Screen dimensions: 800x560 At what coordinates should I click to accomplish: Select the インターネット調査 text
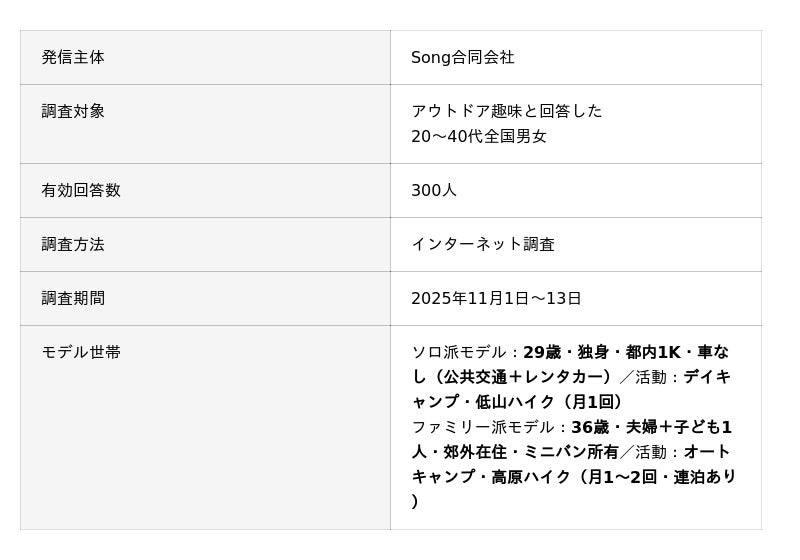(x=483, y=244)
